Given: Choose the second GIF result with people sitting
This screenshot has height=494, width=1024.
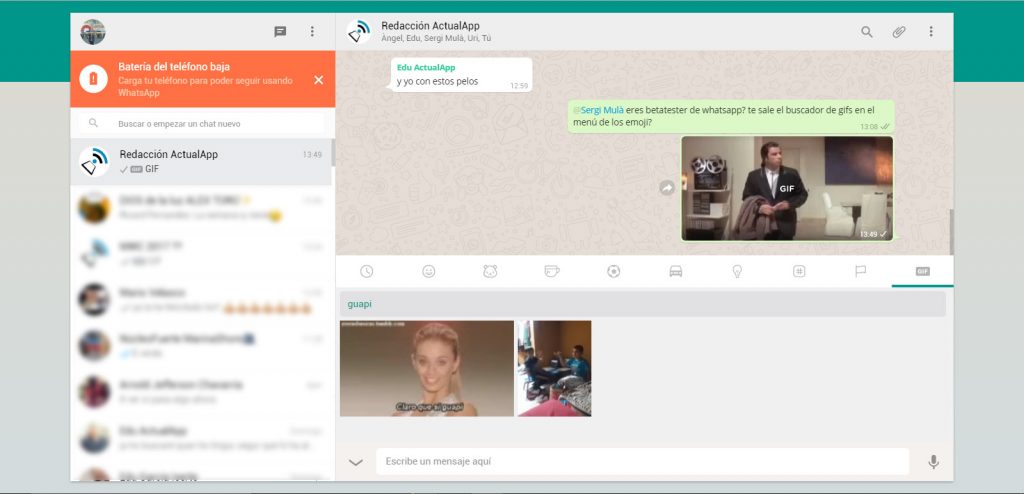Looking at the screenshot, I should coord(554,368).
